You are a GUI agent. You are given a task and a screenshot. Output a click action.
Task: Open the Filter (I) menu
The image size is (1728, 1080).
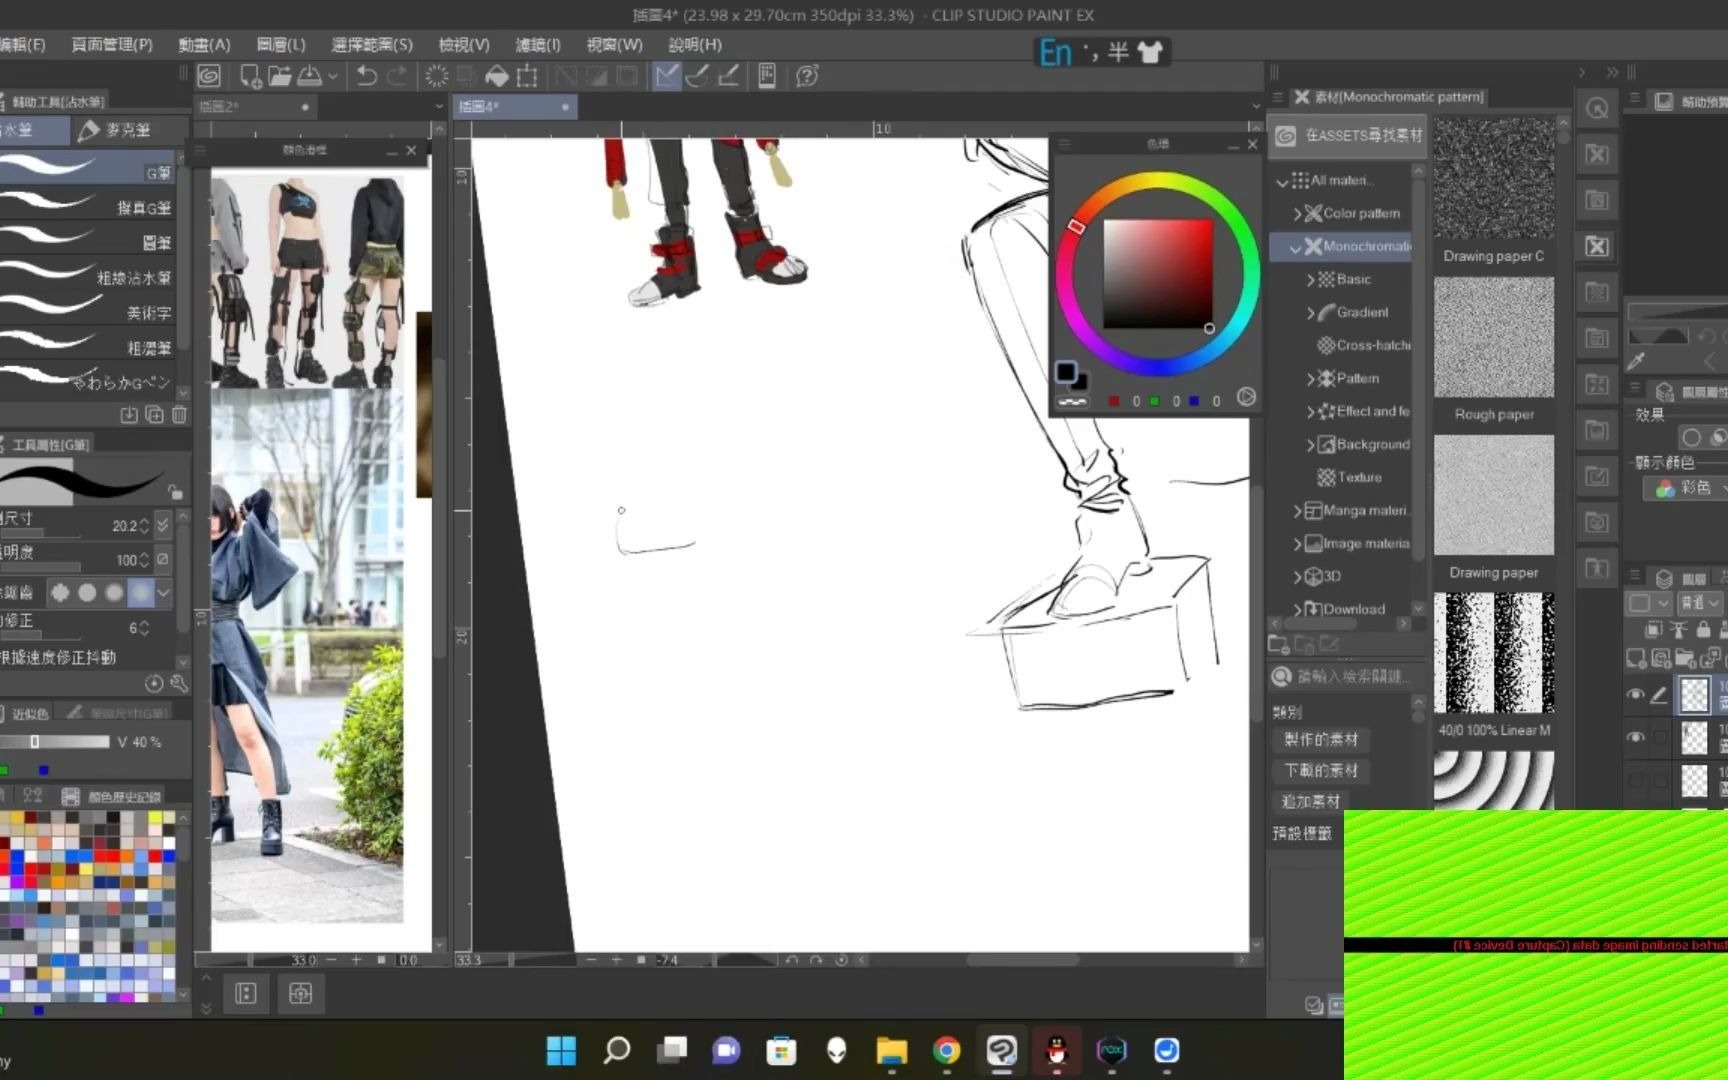(x=538, y=44)
